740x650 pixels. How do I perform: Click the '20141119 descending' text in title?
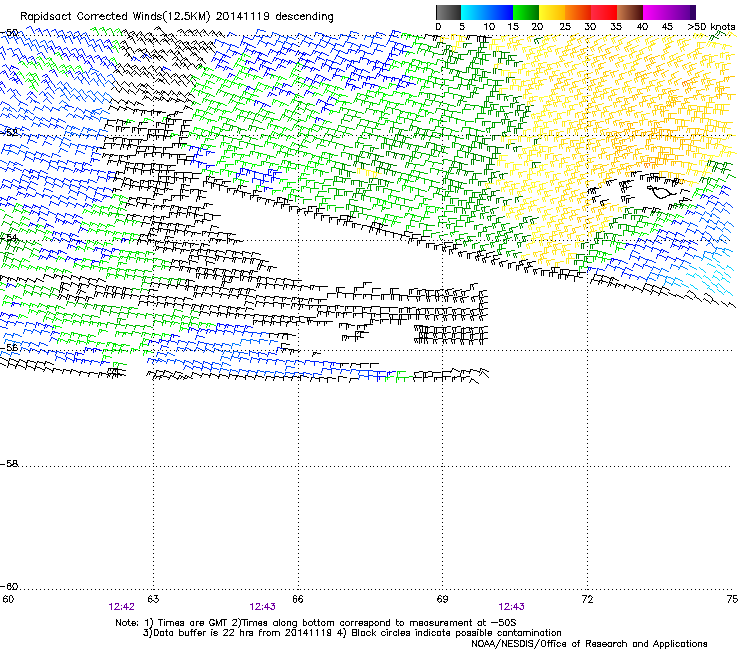275,17
